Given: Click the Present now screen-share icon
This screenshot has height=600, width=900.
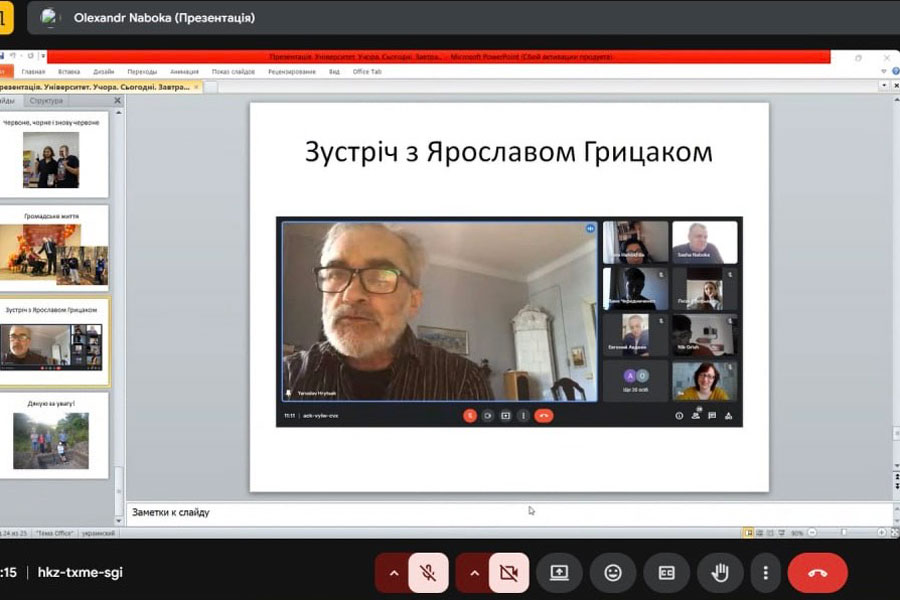Looking at the screenshot, I should (559, 572).
